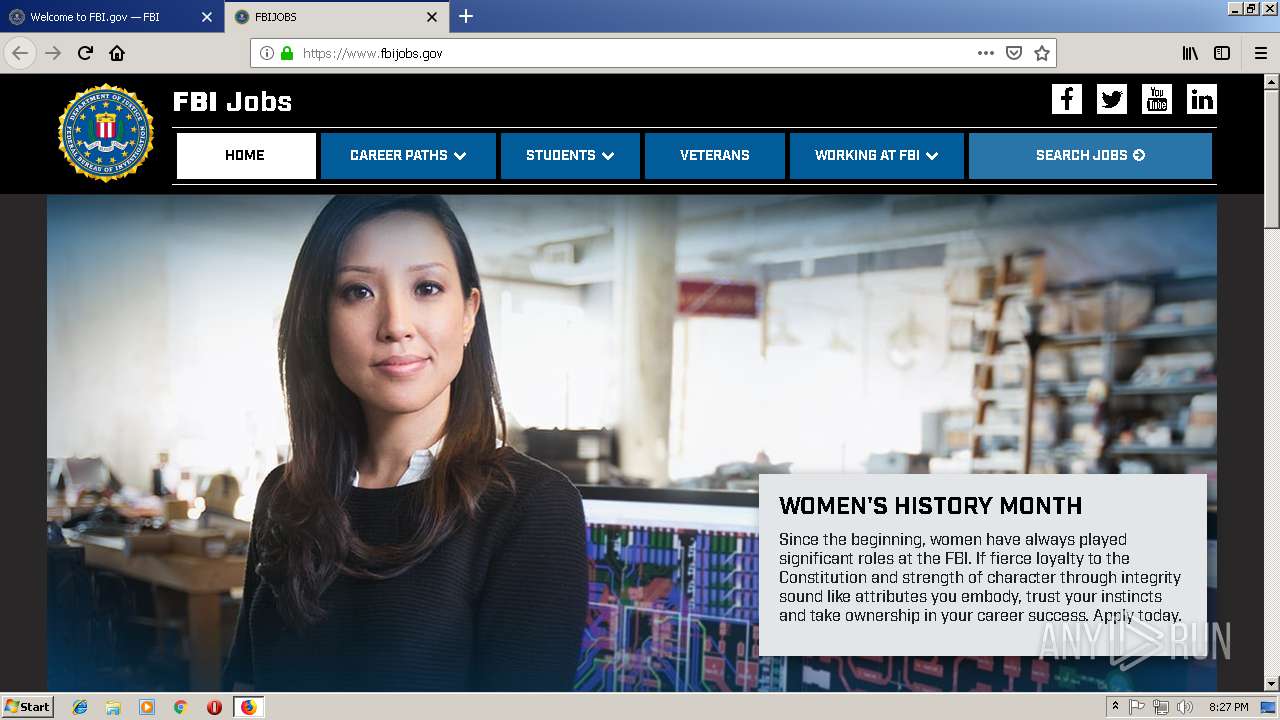The width and height of the screenshot is (1280, 720).
Task: Open the network tray icon
Action: click(x=1161, y=707)
